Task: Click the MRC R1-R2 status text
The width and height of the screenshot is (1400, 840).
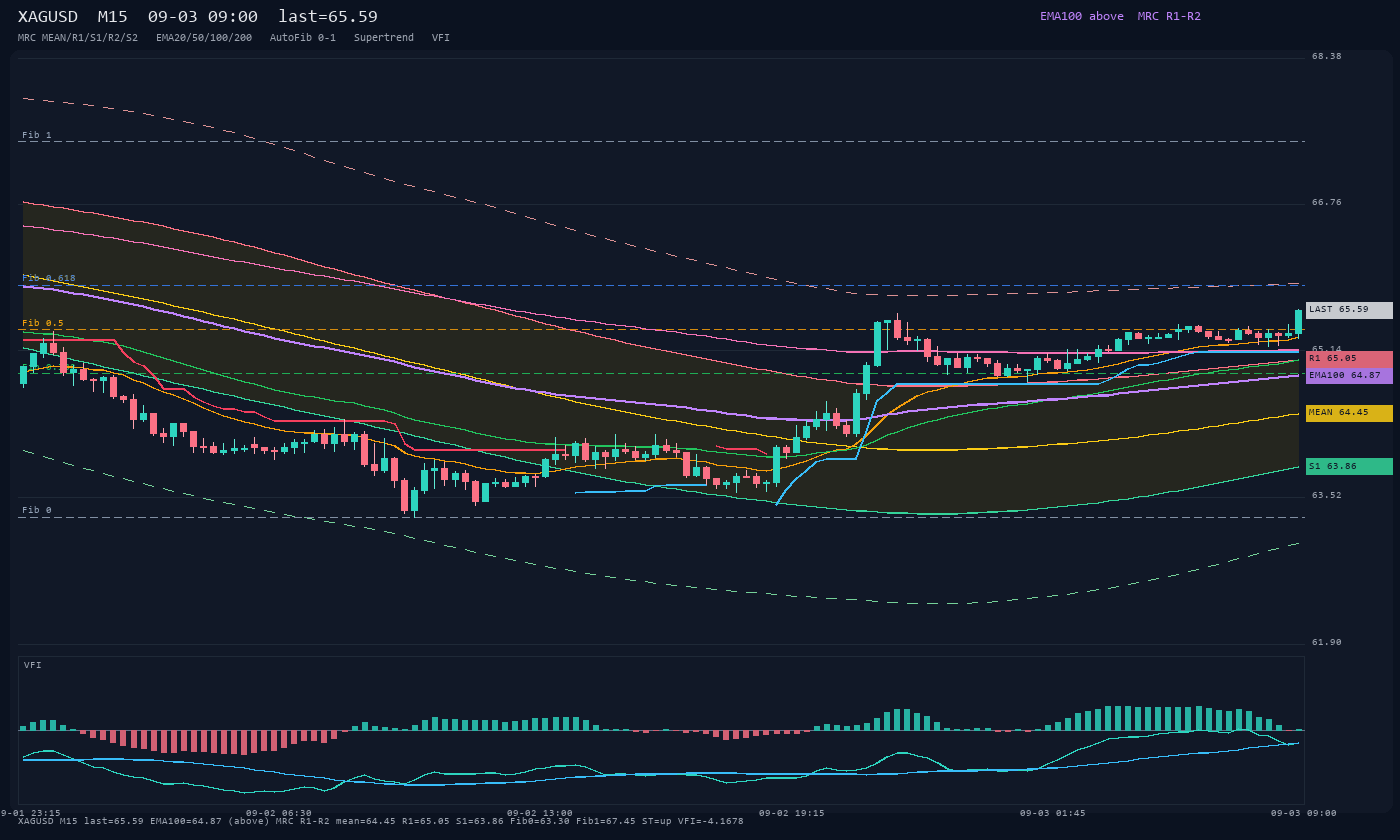Action: [1169, 16]
